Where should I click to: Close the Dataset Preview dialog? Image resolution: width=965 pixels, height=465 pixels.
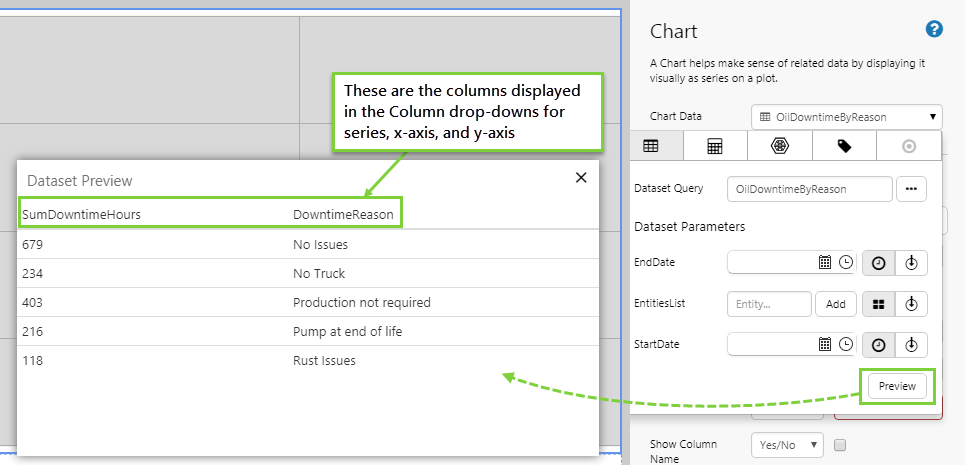(581, 177)
